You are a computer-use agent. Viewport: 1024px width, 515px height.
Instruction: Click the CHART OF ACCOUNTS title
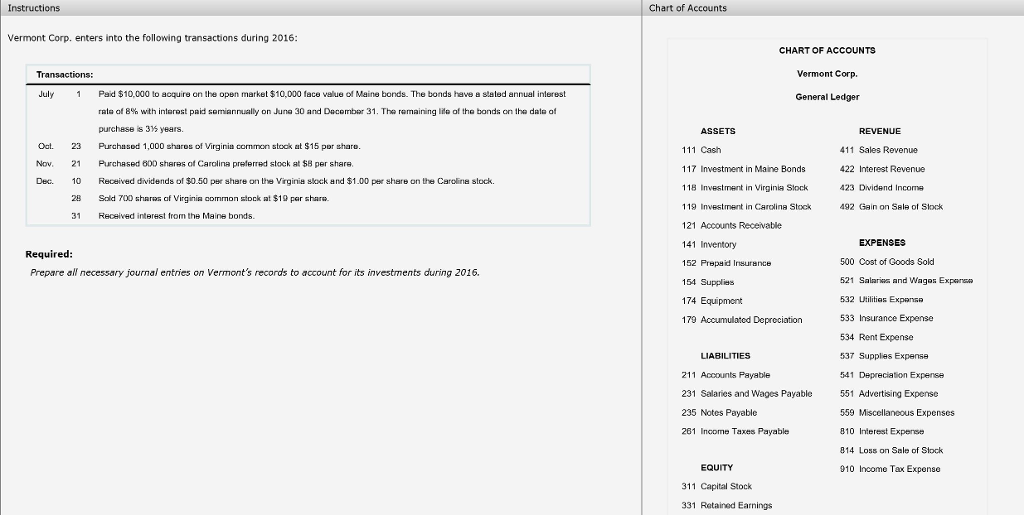[x=827, y=50]
